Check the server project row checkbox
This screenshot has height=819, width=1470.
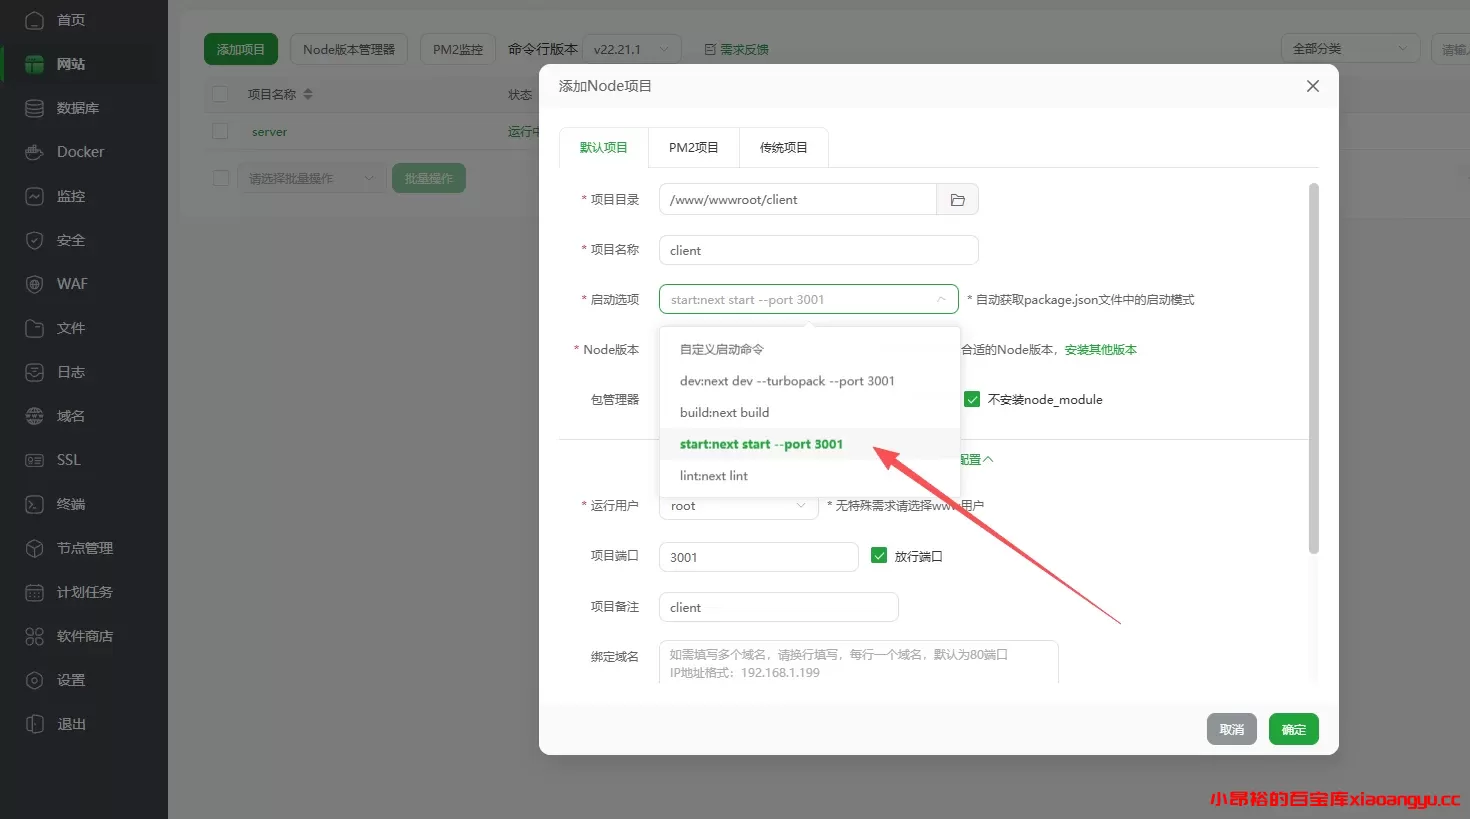click(221, 131)
